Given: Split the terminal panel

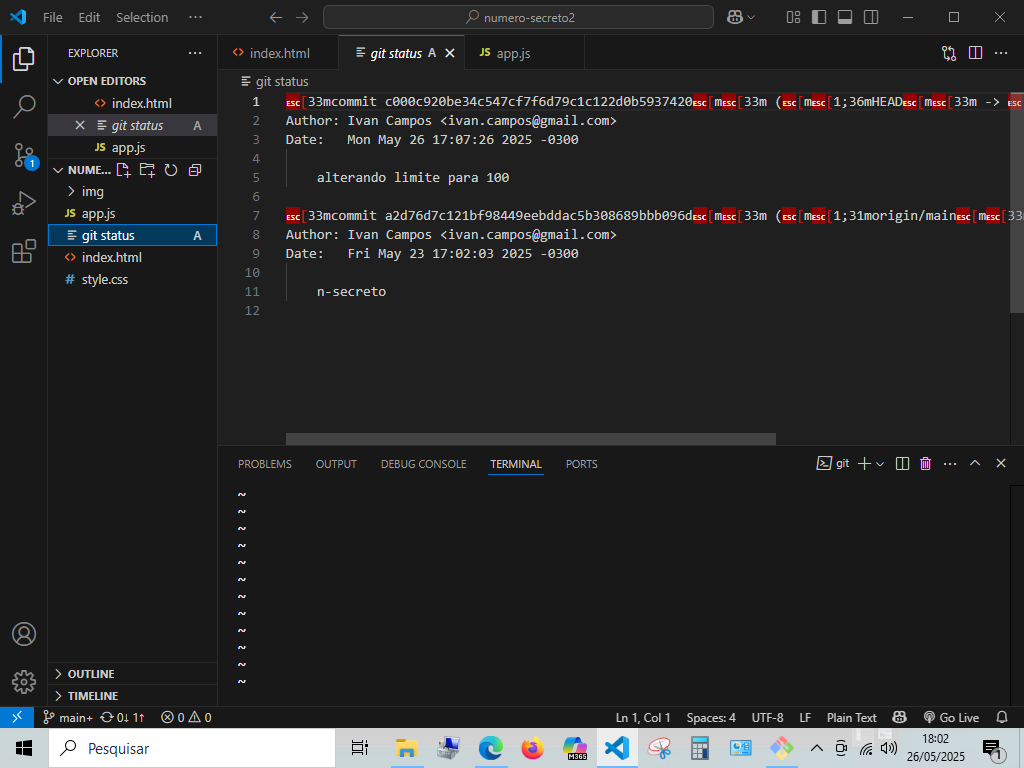Looking at the screenshot, I should tap(903, 464).
